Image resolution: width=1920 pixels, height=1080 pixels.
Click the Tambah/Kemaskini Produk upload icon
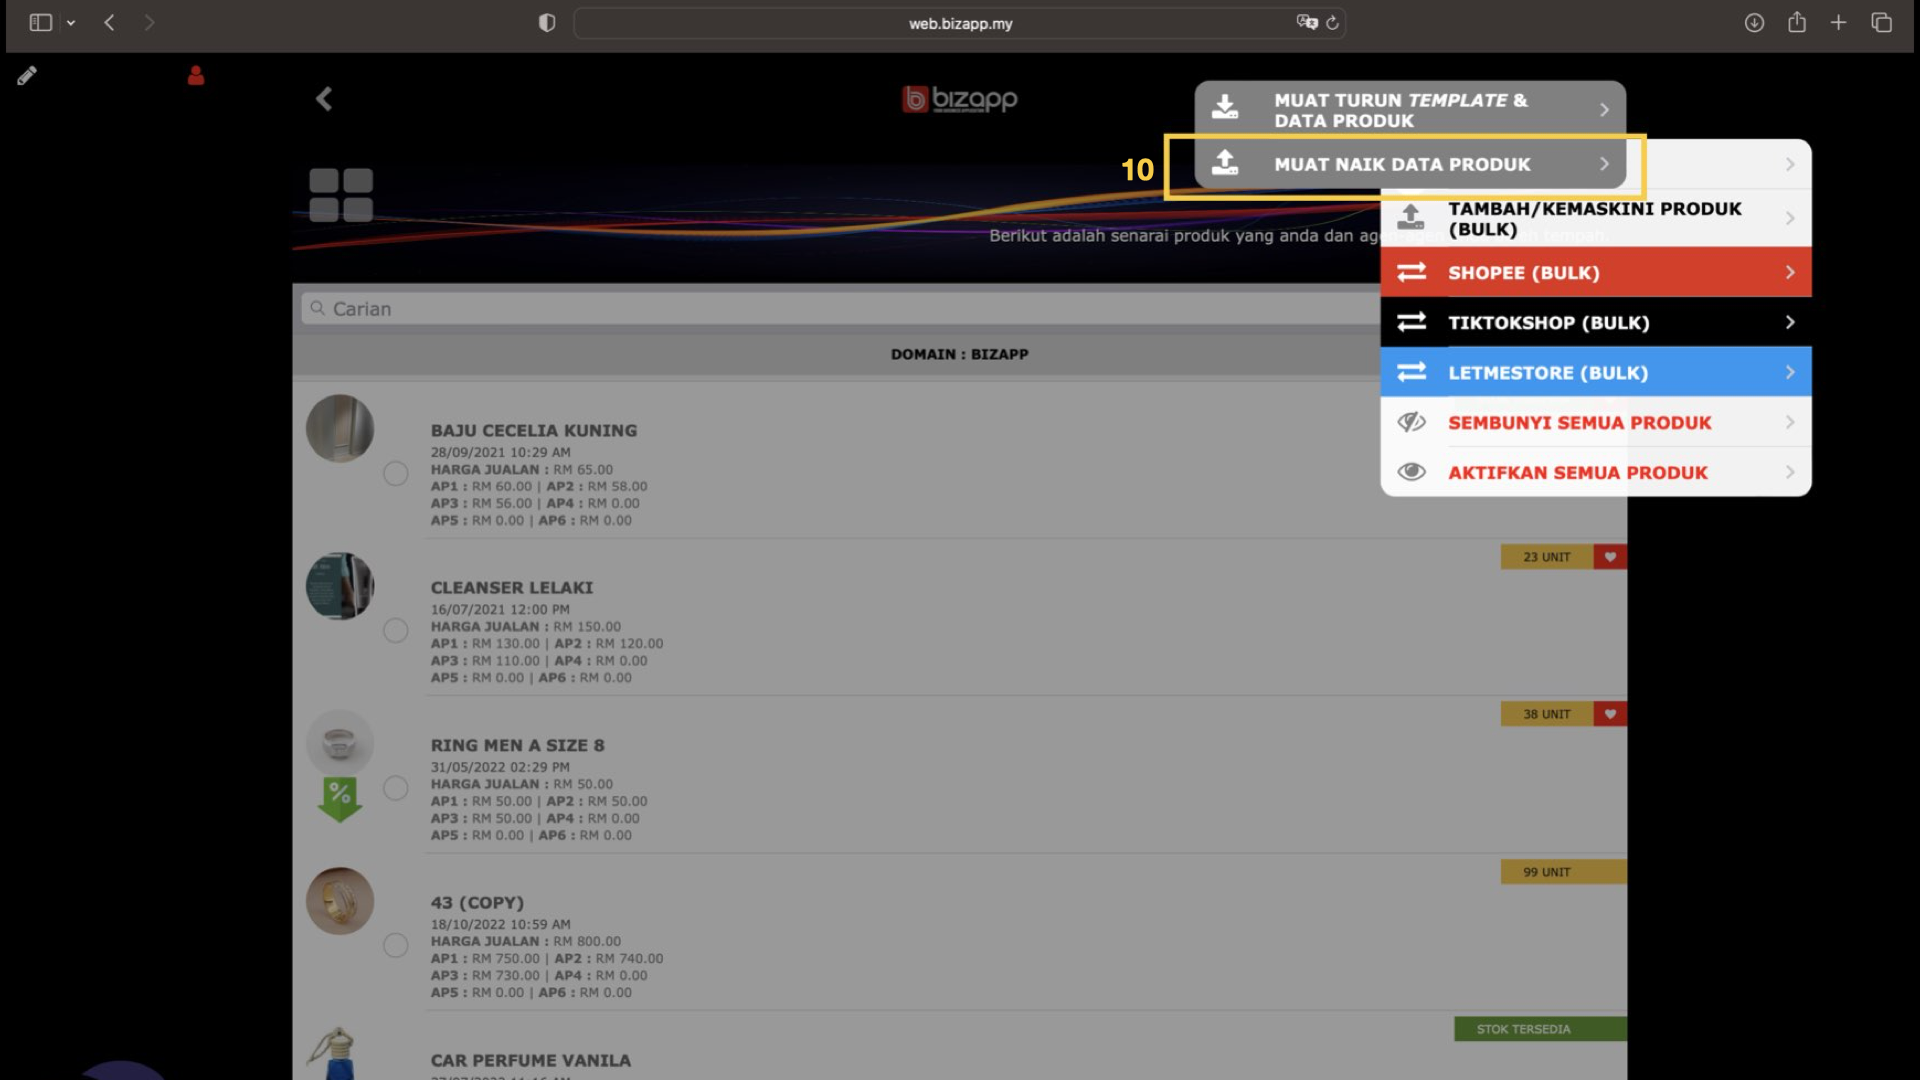pos(1411,216)
